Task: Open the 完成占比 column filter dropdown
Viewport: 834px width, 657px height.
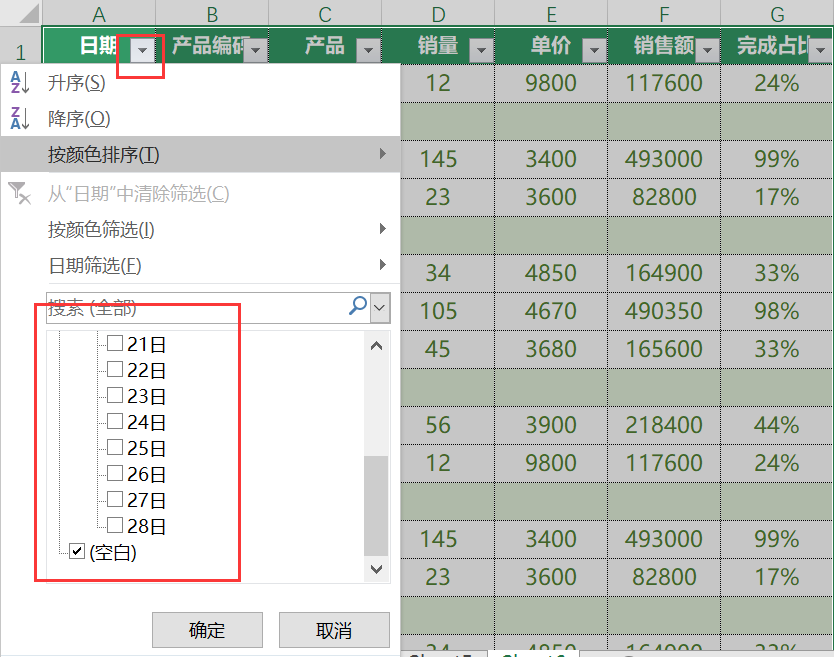Action: coord(820,51)
